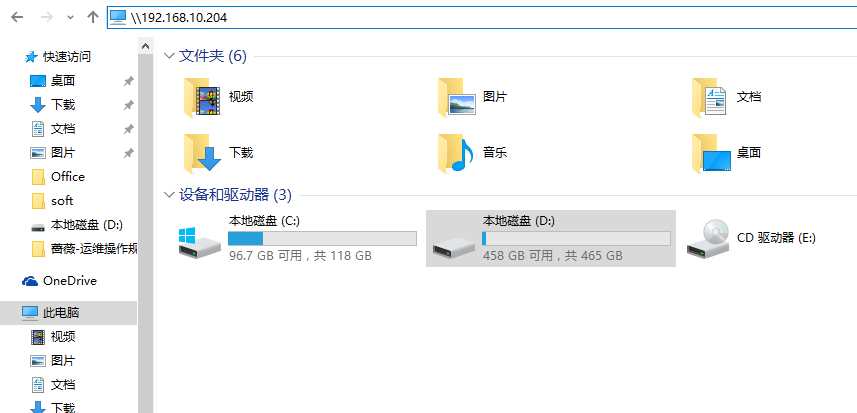Select 本地磁盘 (C:) drive icon
This screenshot has height=413, width=857.
point(199,243)
